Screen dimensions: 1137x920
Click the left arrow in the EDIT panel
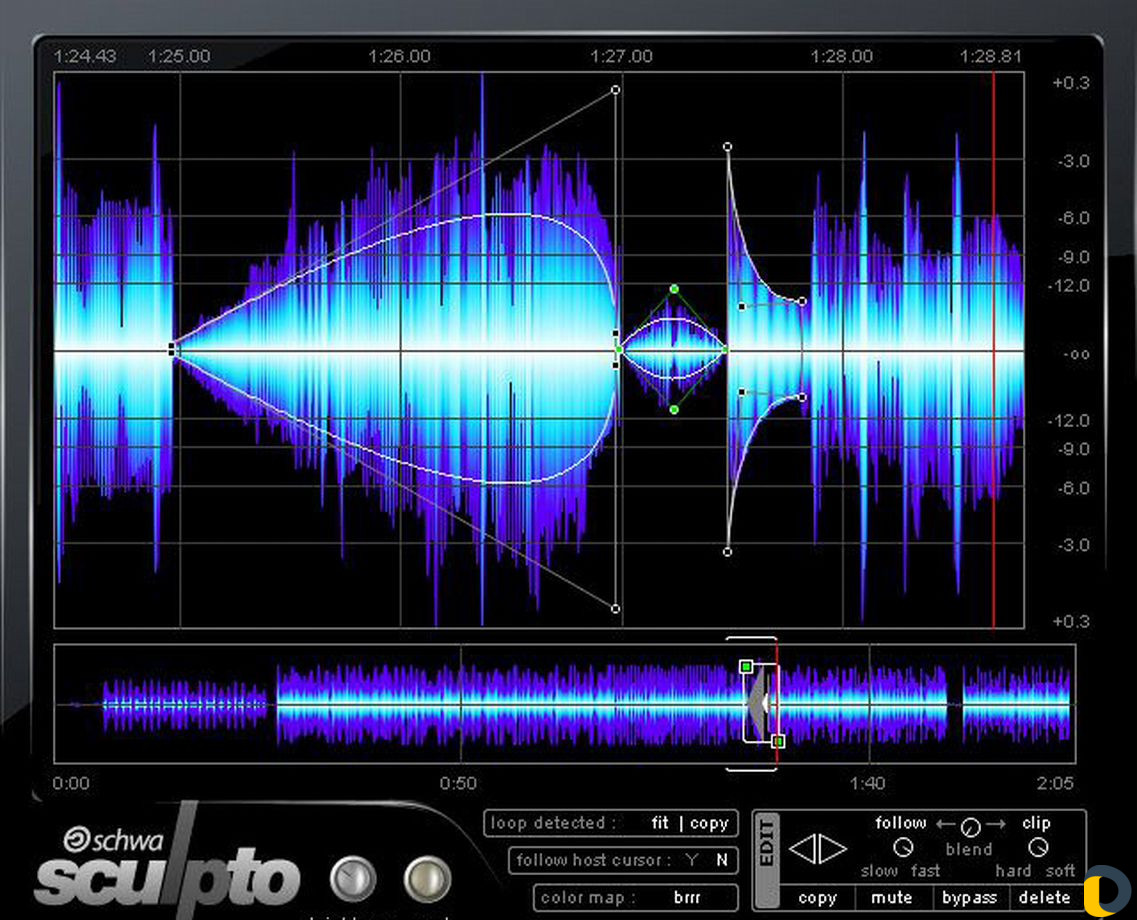click(x=803, y=850)
